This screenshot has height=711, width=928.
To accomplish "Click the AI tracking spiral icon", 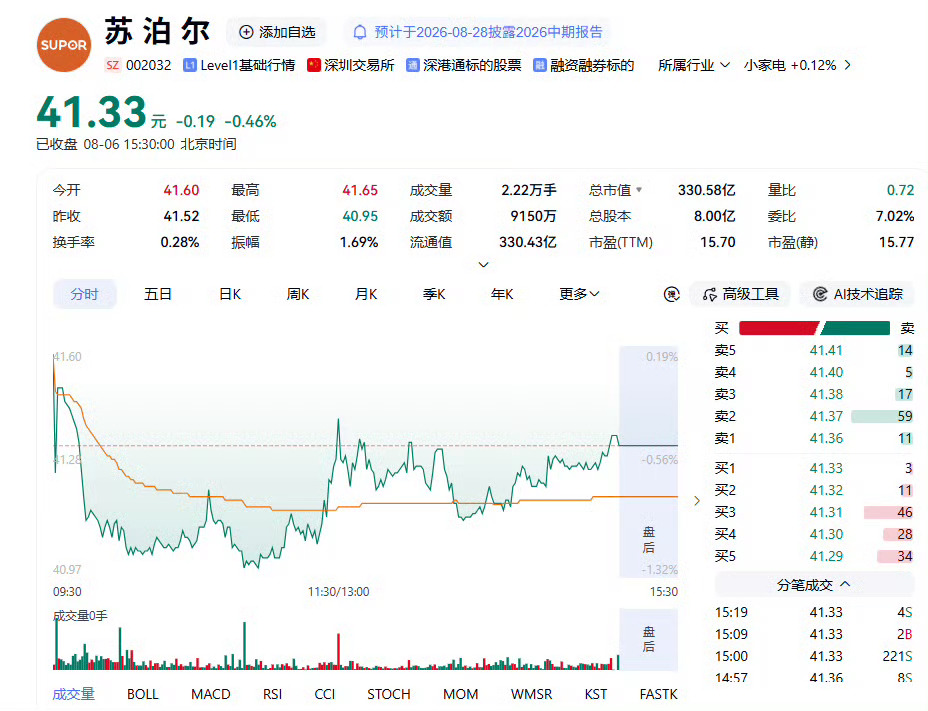I will coord(820,294).
